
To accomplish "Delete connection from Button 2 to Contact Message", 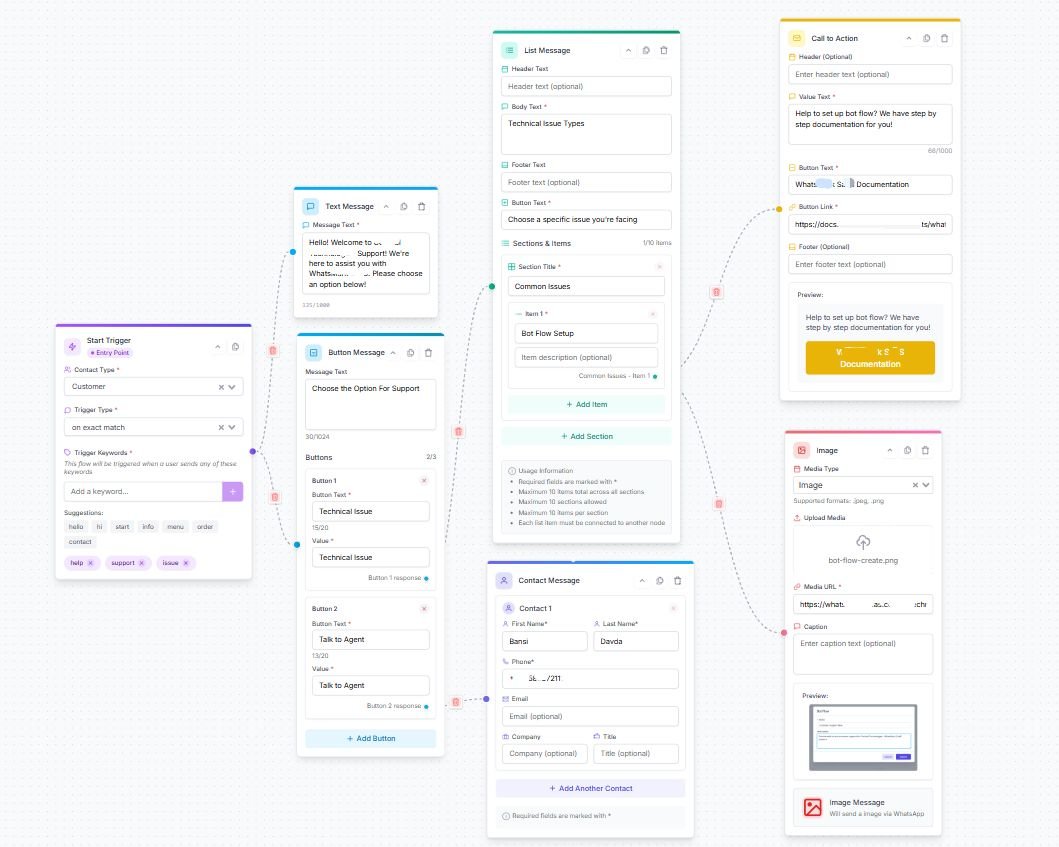I will 456,702.
